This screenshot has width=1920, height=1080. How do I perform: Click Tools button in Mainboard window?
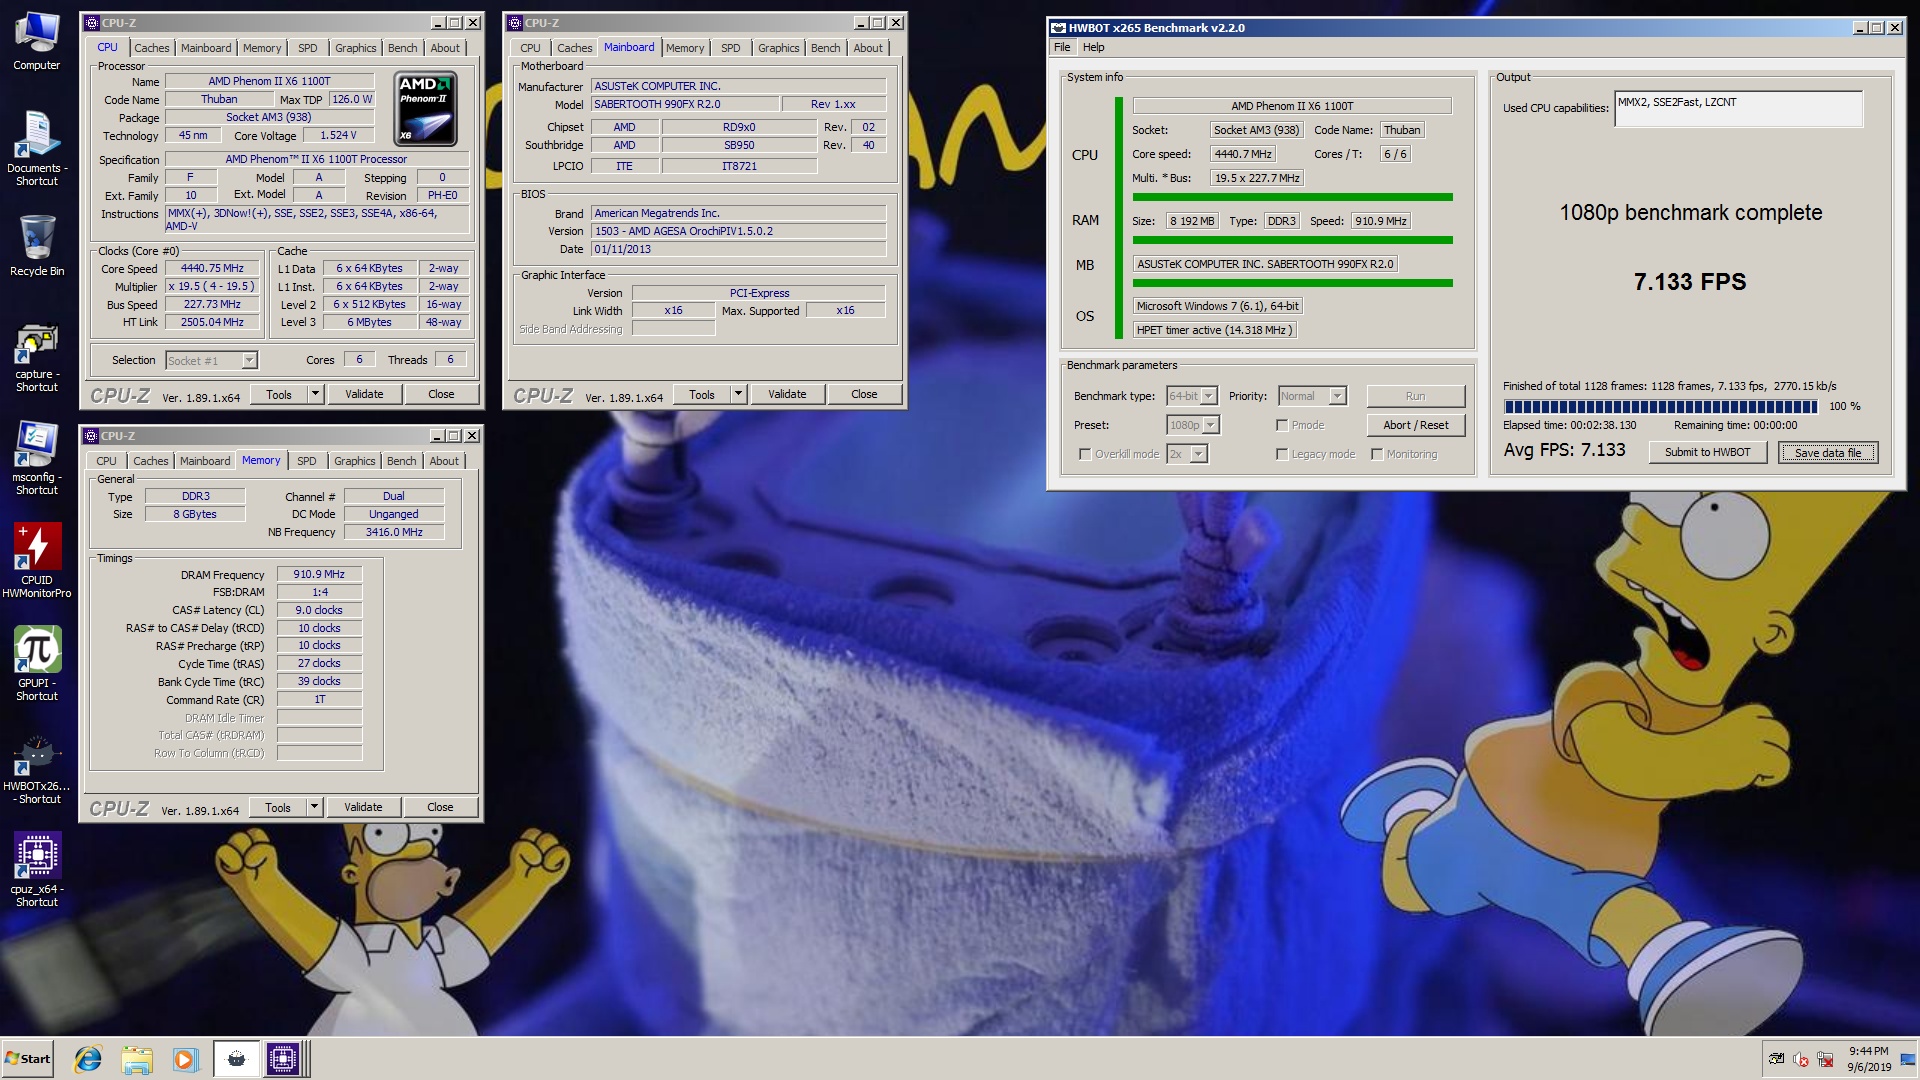(x=702, y=394)
